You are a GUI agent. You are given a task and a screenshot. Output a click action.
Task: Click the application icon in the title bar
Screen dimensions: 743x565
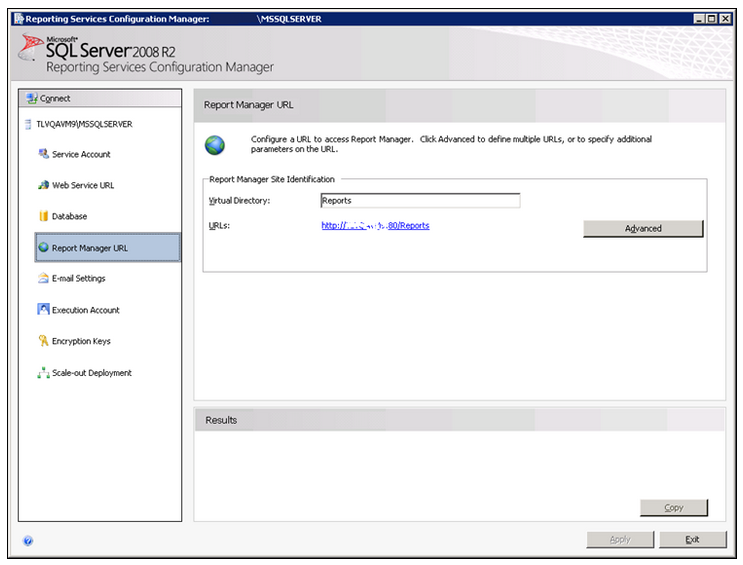[18, 18]
